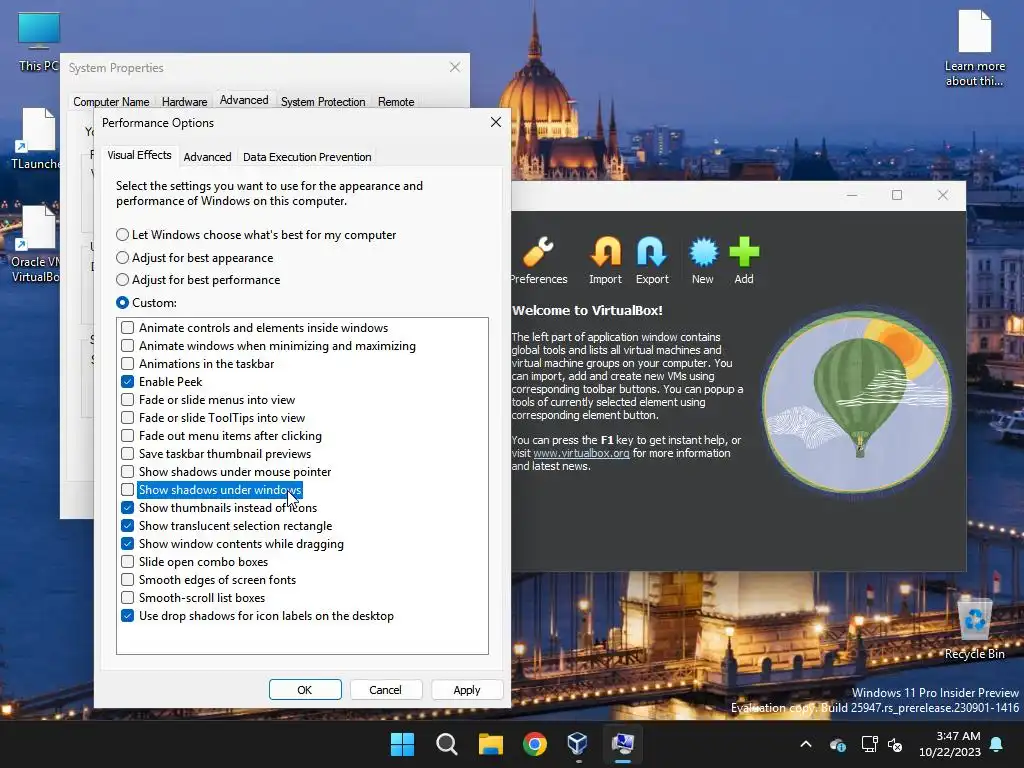The image size is (1024, 768).
Task: Enable 'Animate controls and elements inside windows'
Action: click(x=127, y=327)
